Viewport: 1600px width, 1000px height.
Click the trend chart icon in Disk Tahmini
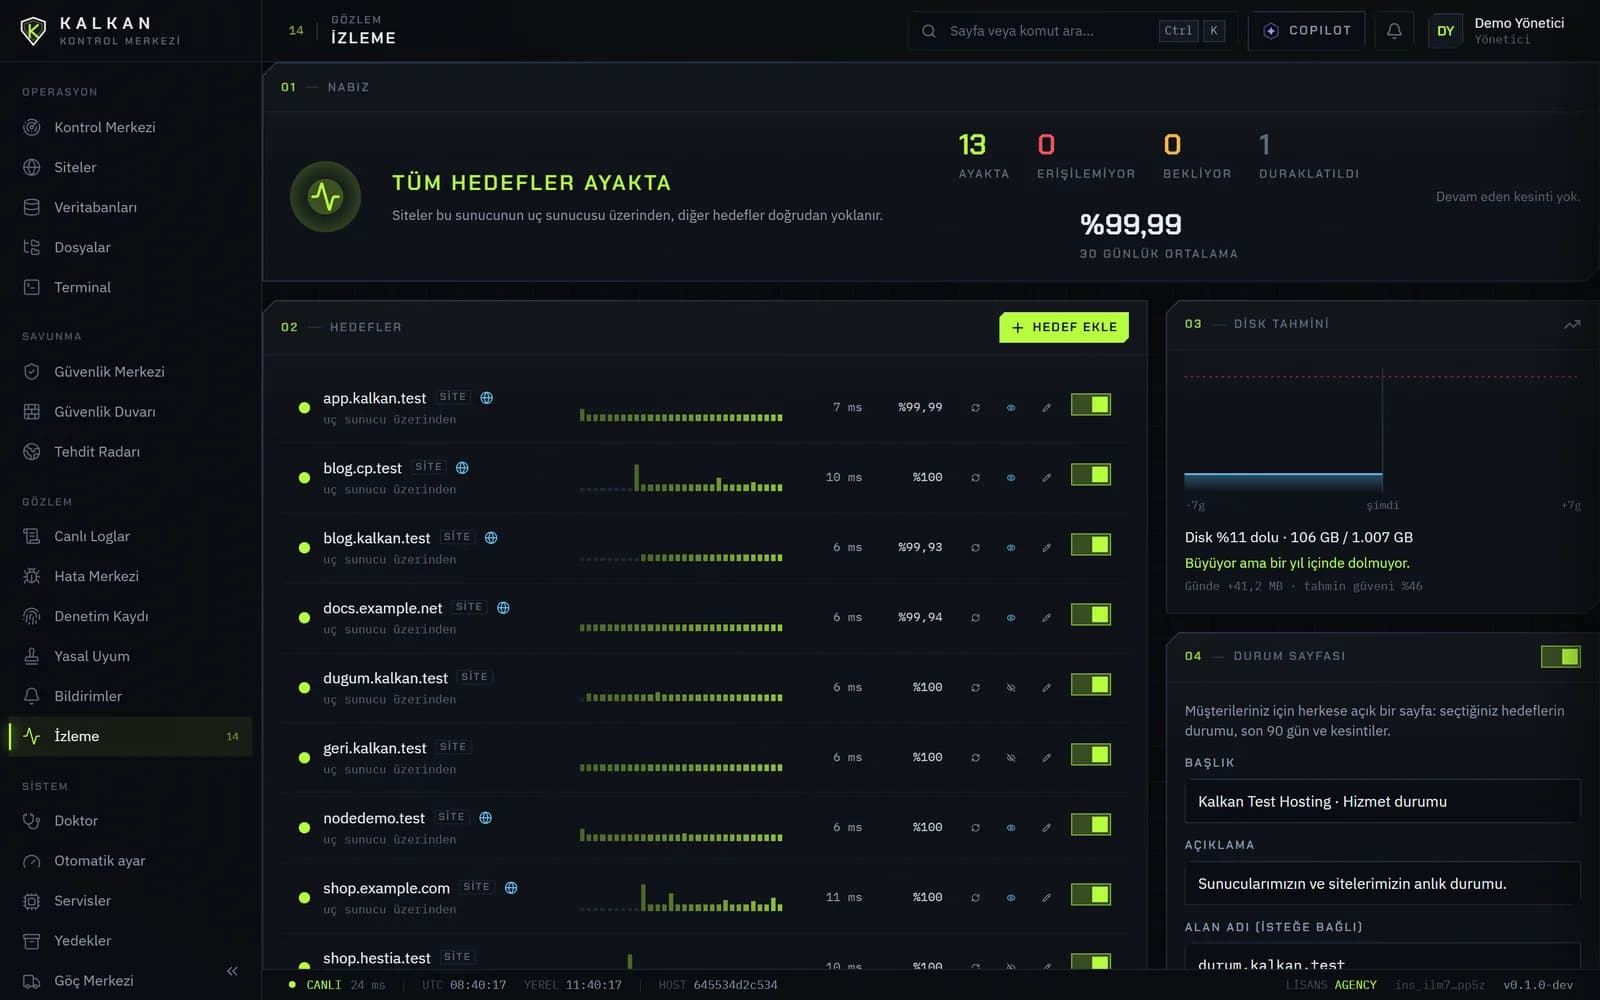pyautogui.click(x=1572, y=324)
